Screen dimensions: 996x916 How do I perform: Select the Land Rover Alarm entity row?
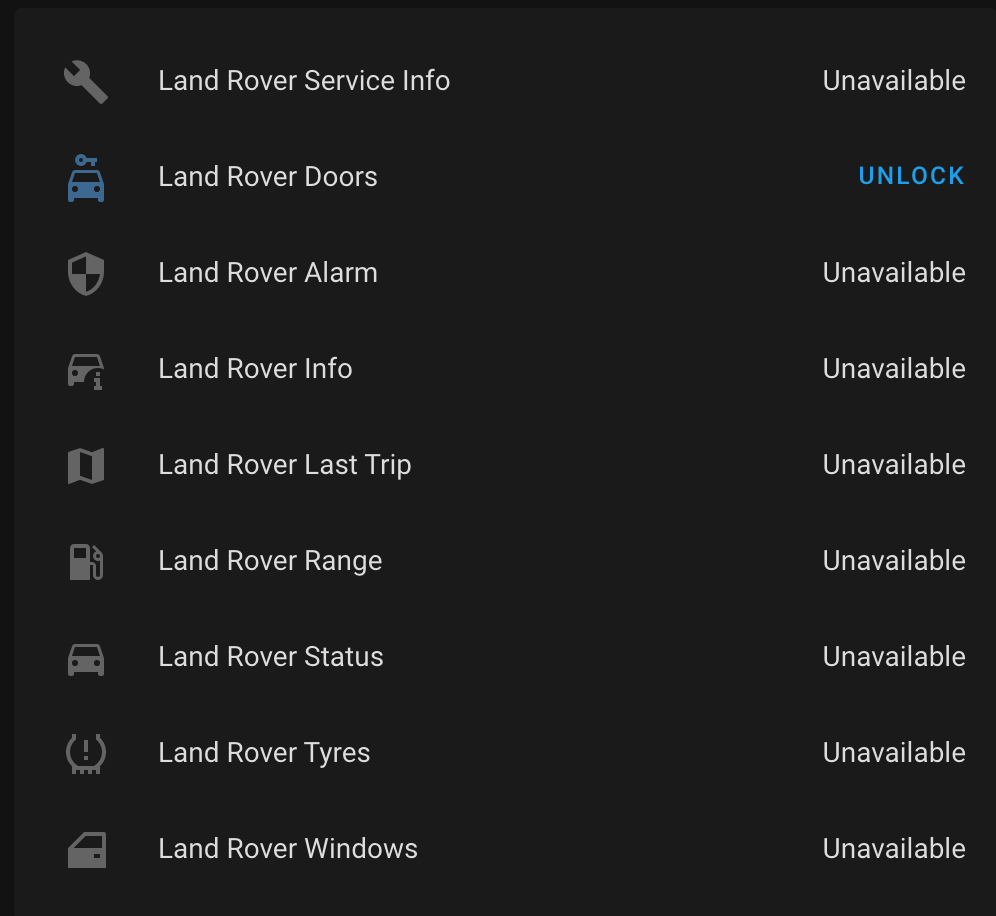tap(267, 272)
